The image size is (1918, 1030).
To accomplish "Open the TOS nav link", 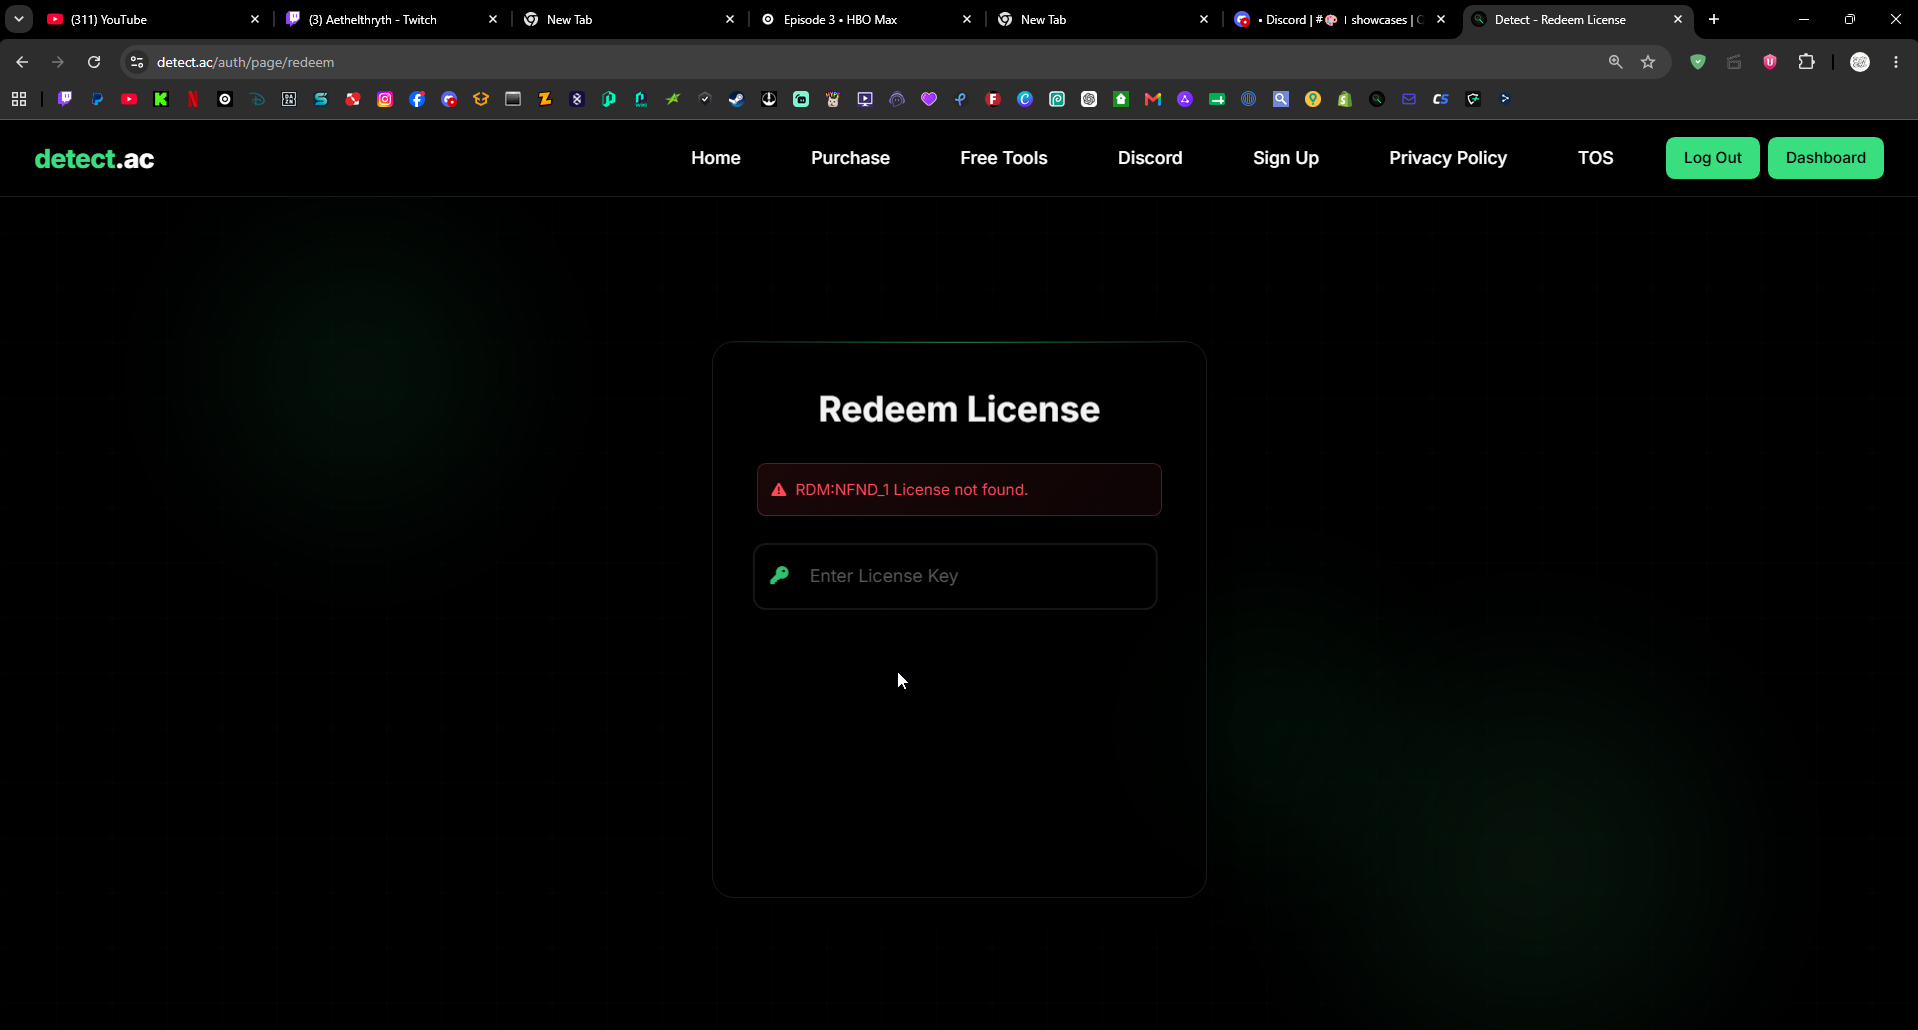I will pos(1596,158).
